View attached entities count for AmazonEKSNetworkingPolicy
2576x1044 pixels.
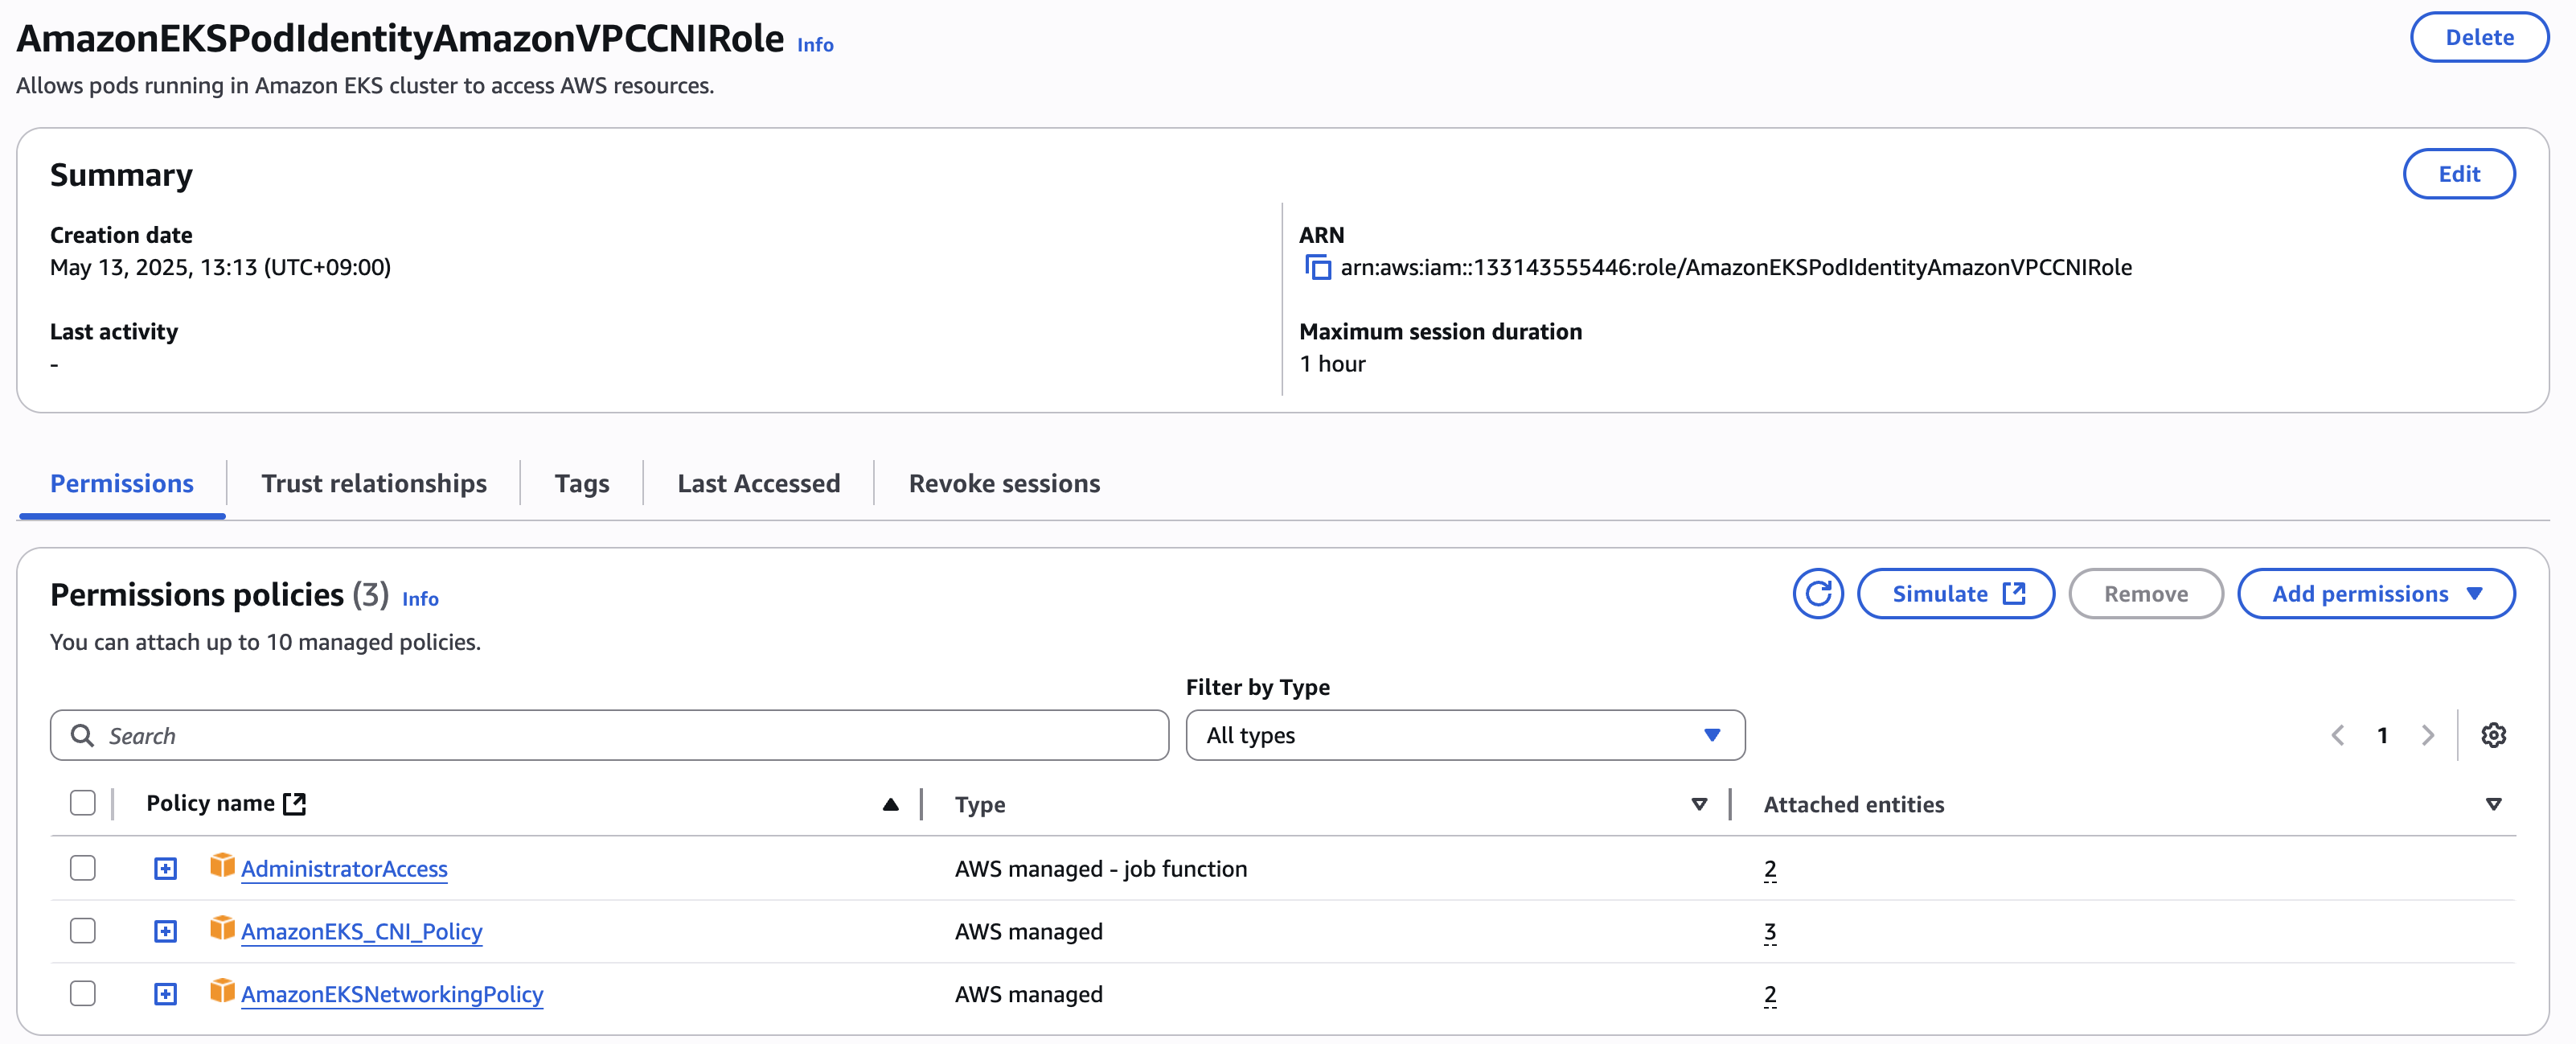click(x=1770, y=995)
